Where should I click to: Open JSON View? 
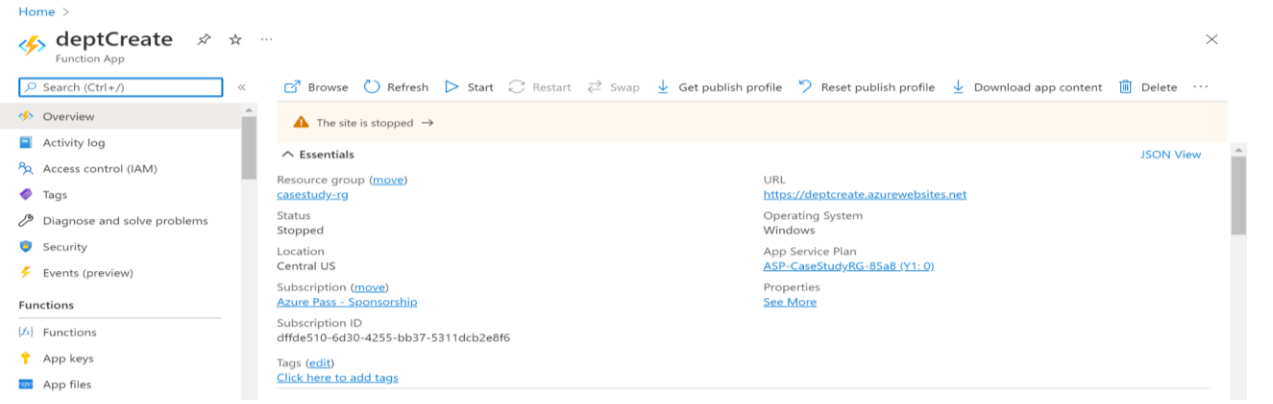click(x=1171, y=155)
